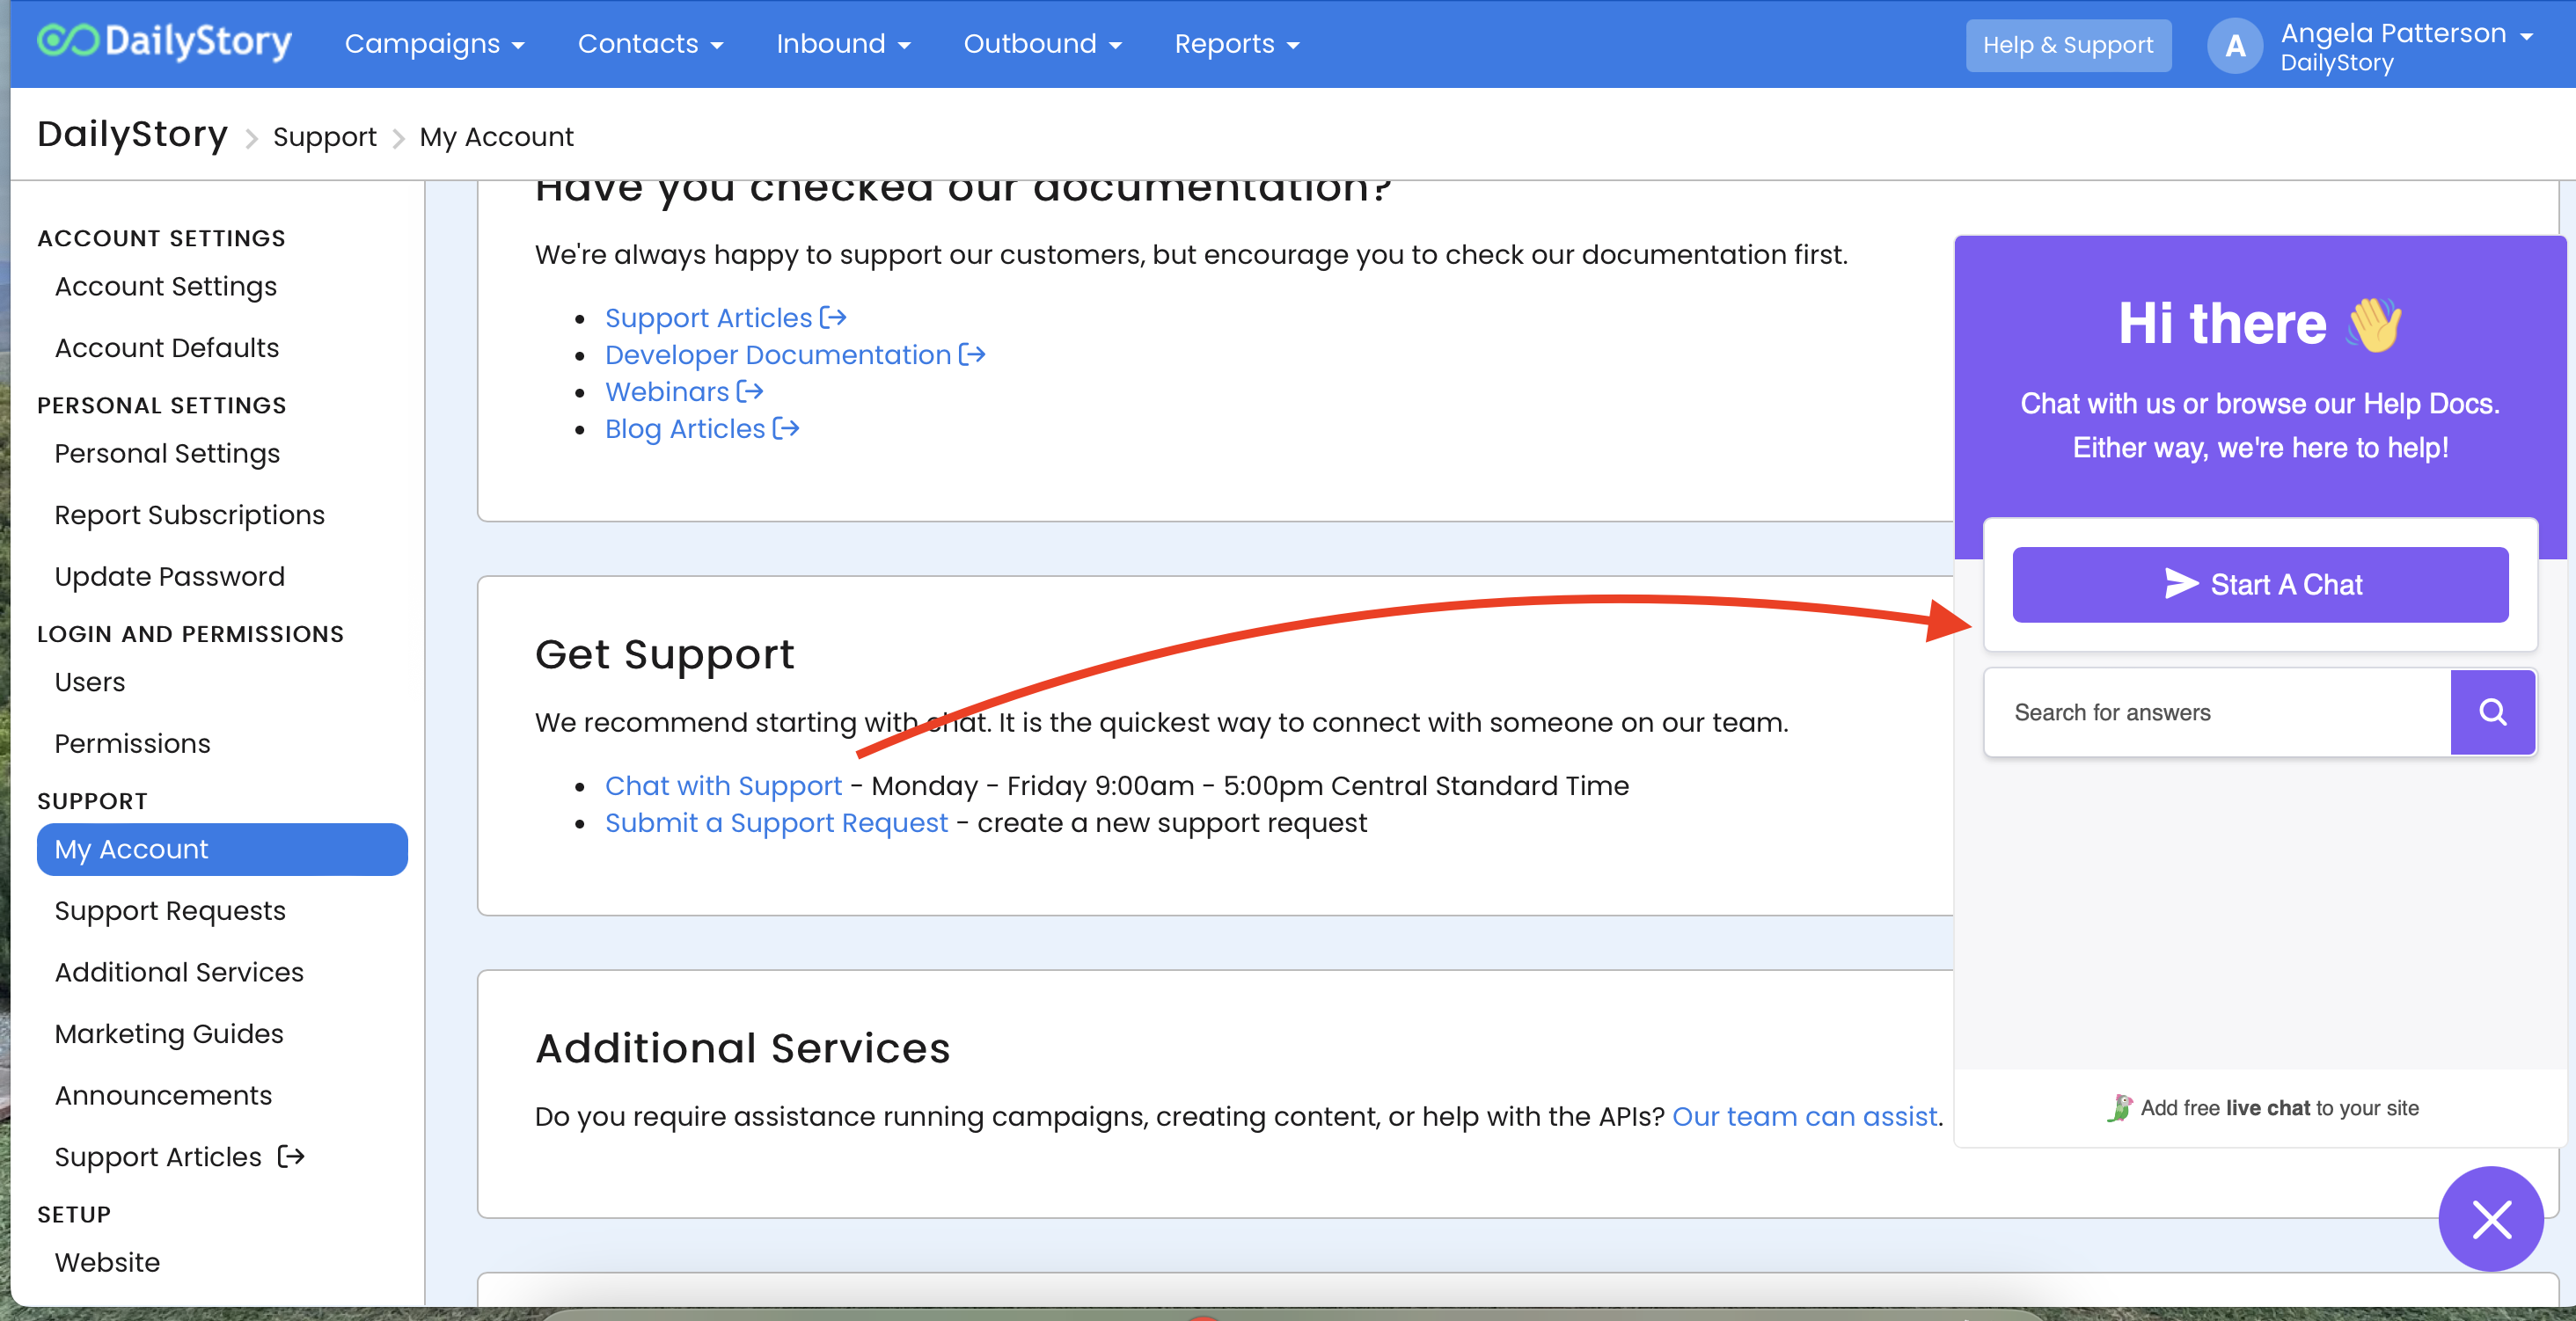Open Permissions in sidebar

132,744
